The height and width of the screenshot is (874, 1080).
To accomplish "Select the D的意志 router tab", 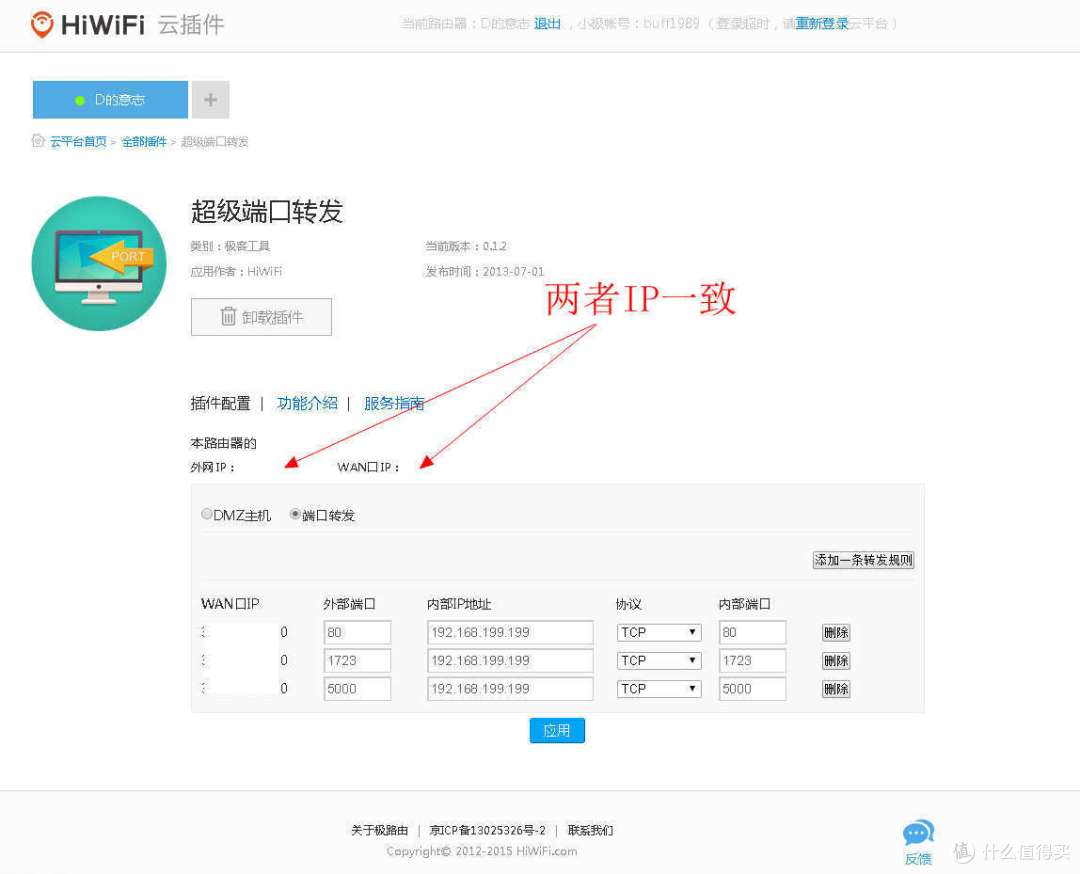I will click(110, 100).
